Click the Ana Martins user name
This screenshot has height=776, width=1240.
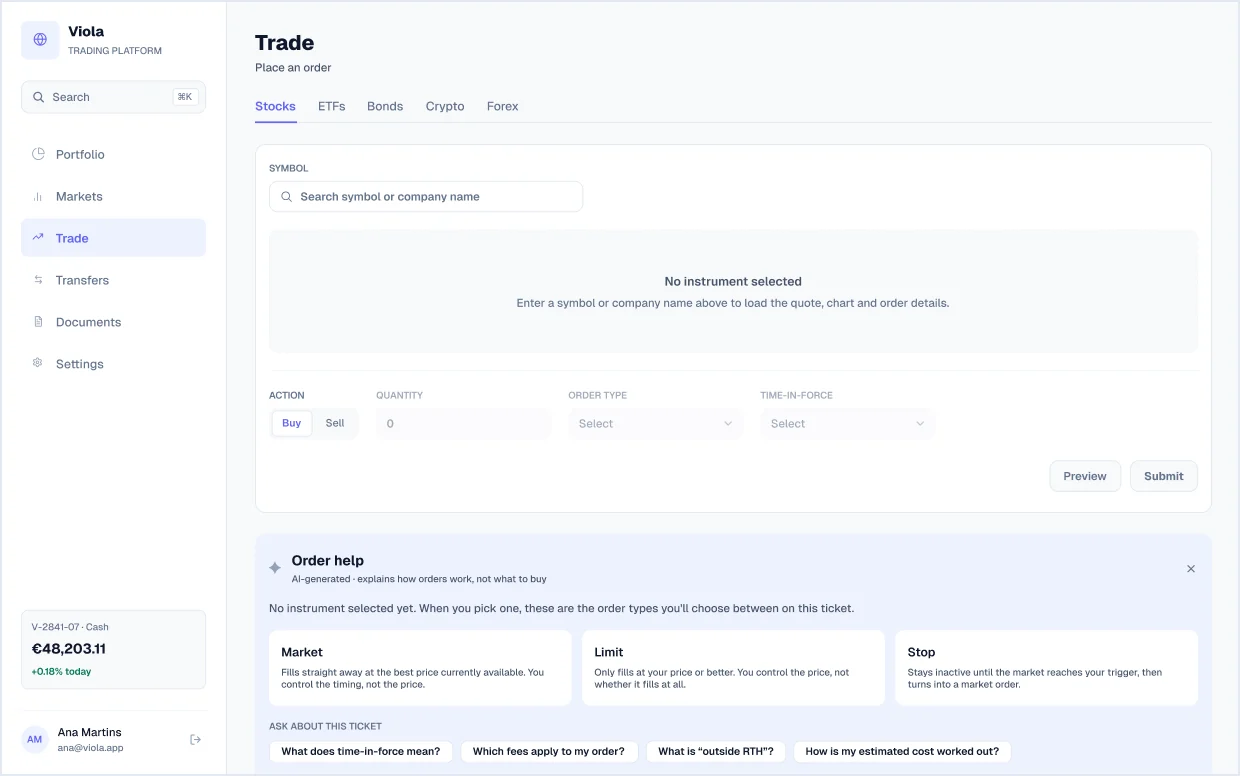[x=90, y=733]
